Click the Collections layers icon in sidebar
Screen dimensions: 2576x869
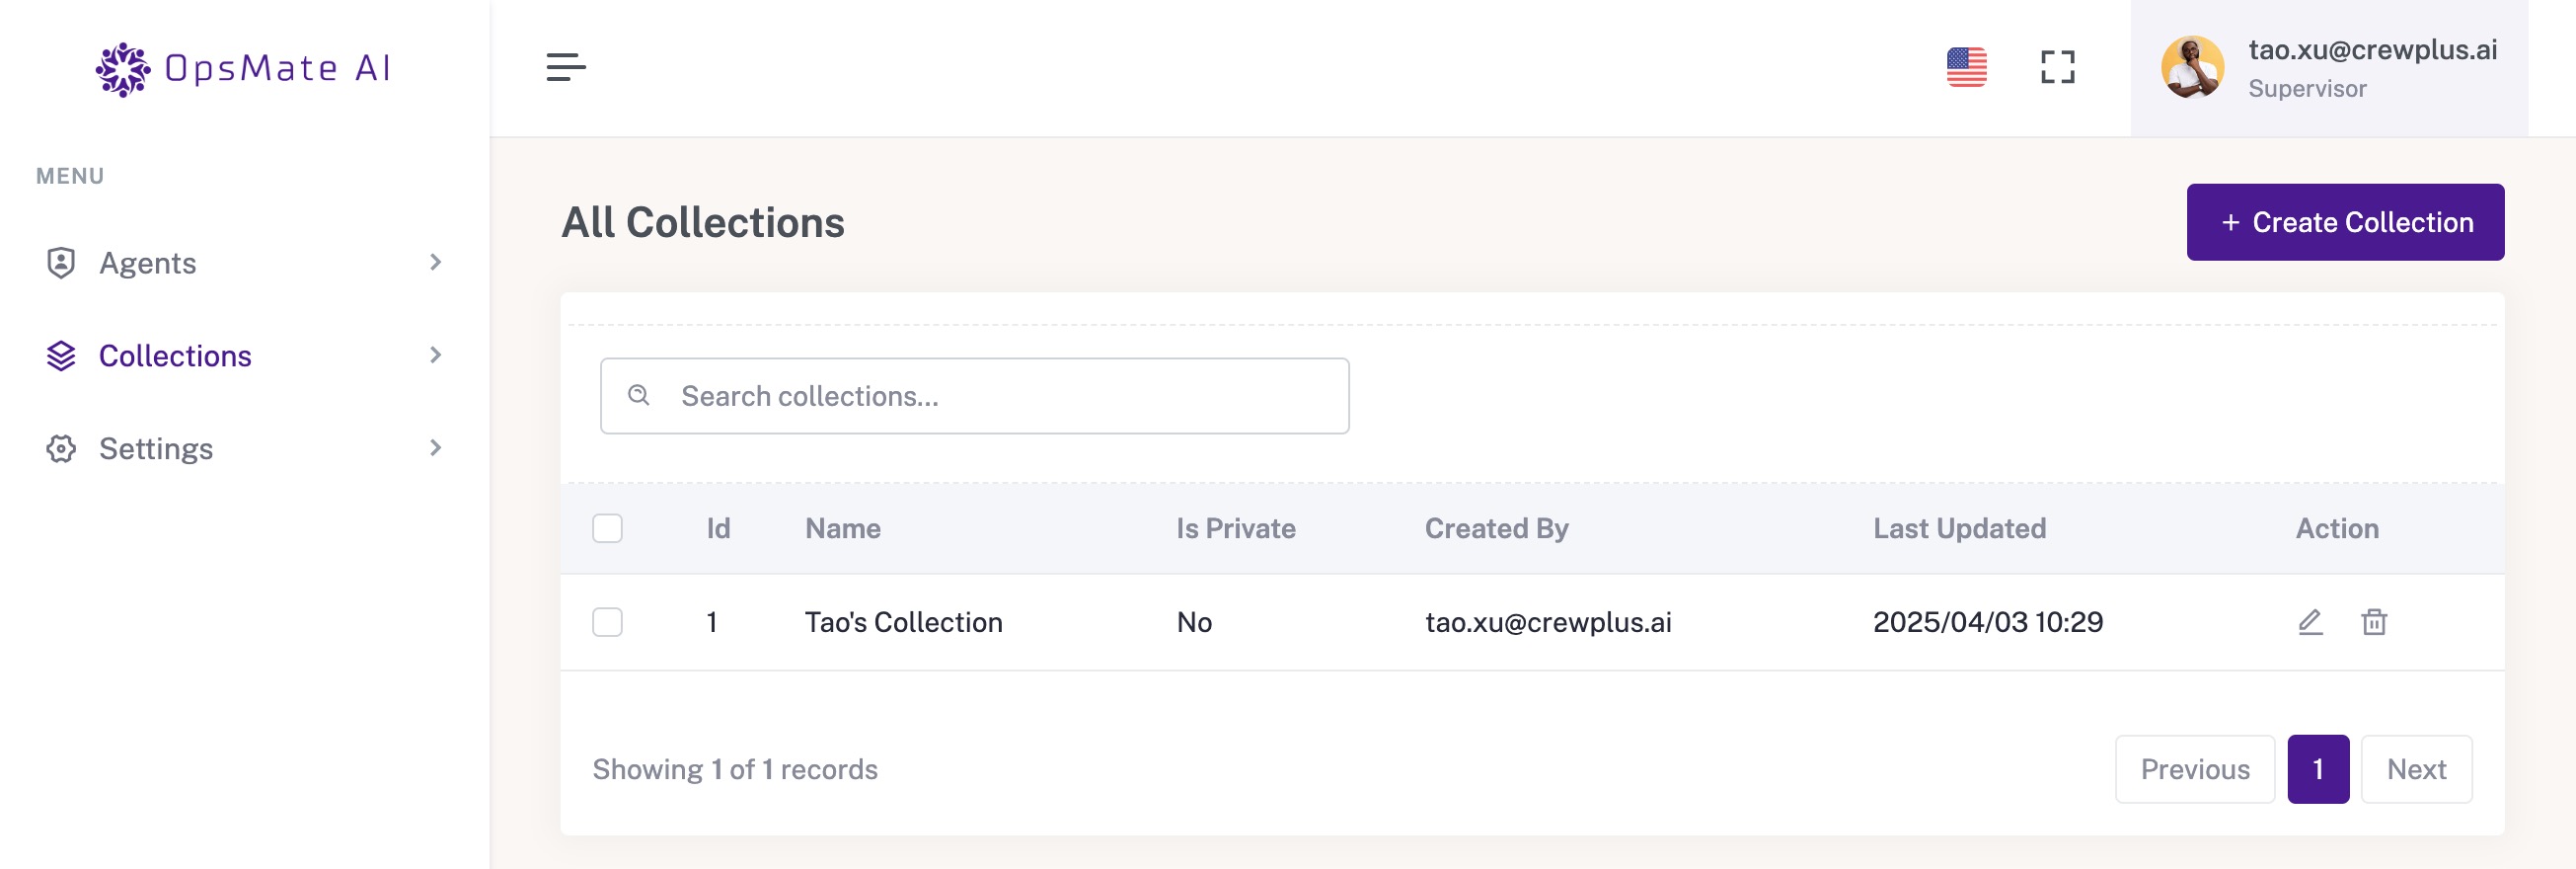click(61, 356)
